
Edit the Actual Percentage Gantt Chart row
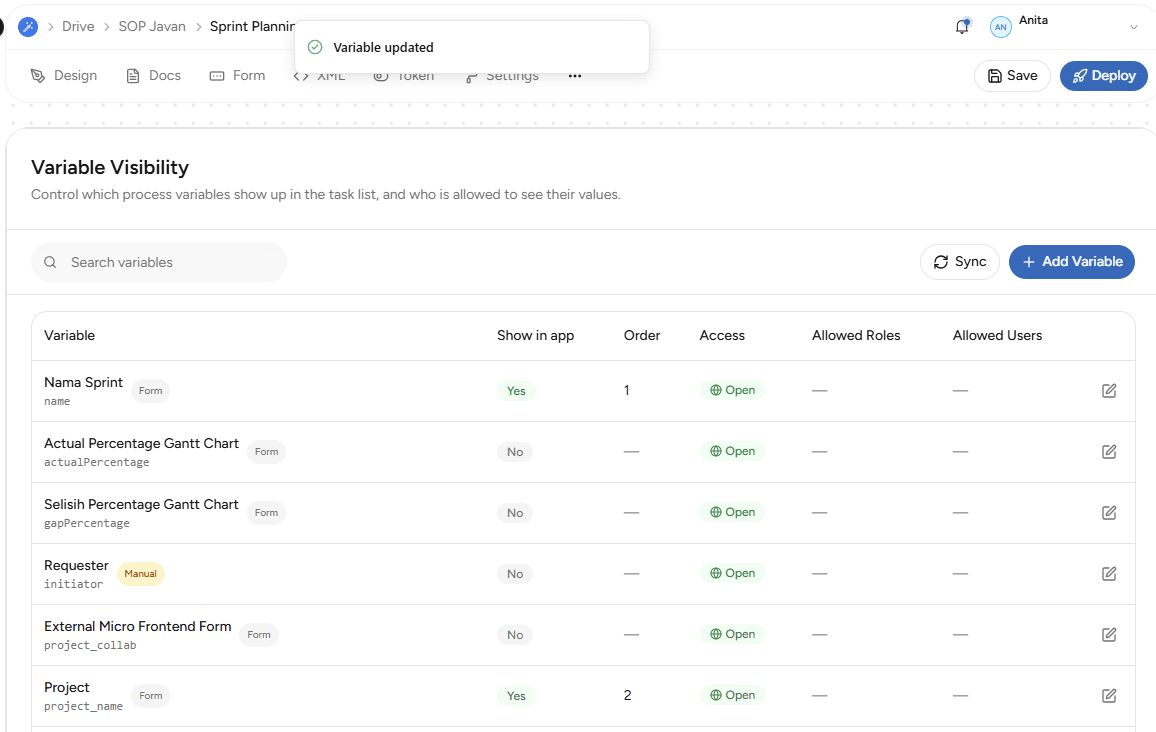pos(1109,452)
